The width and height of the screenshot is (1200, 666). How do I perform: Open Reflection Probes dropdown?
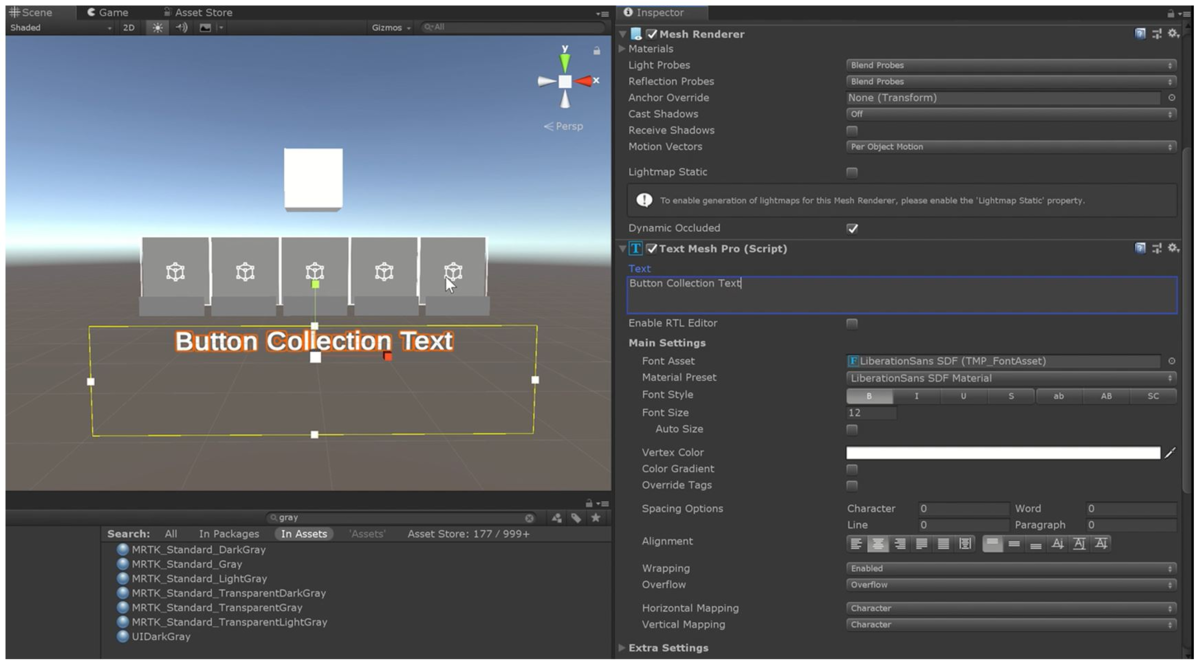[1011, 81]
